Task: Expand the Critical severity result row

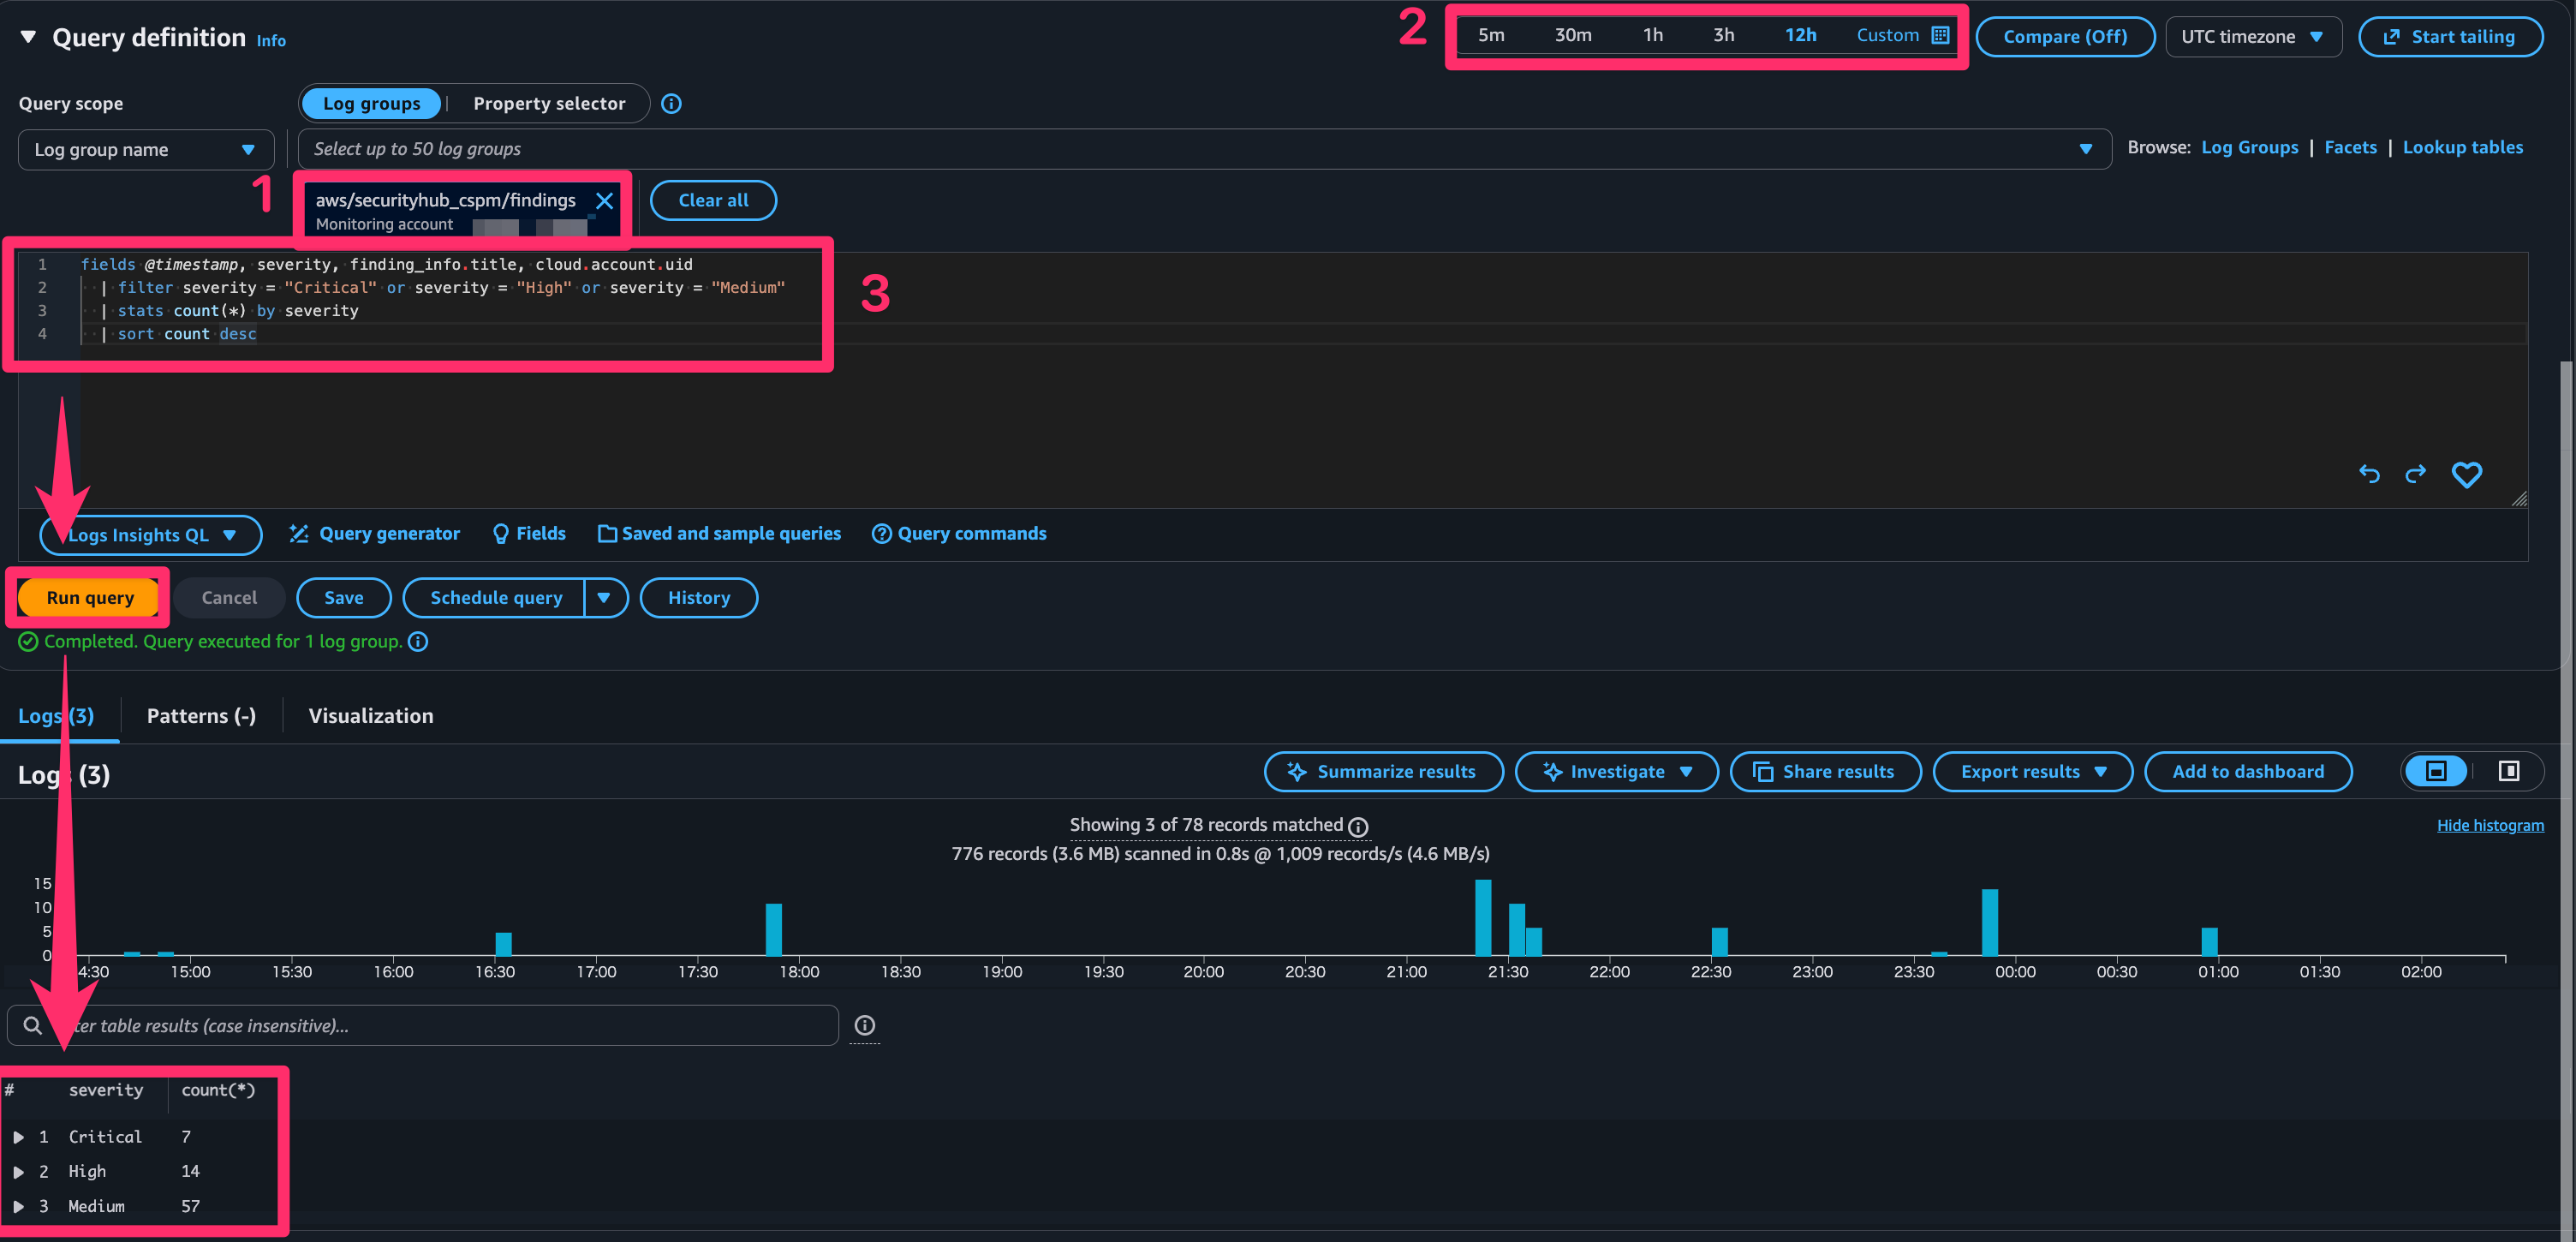Action: (18, 1137)
